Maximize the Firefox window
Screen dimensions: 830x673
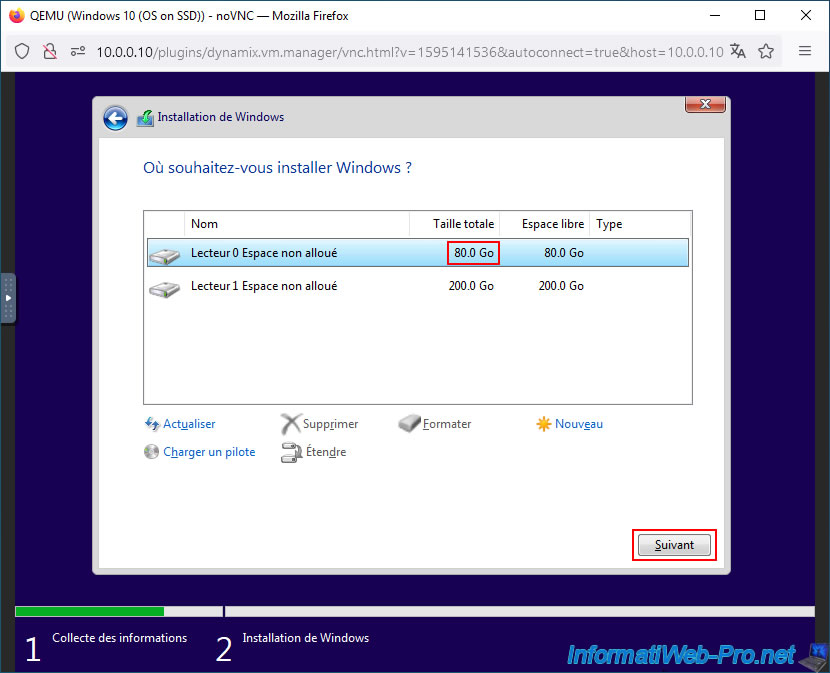[x=760, y=15]
